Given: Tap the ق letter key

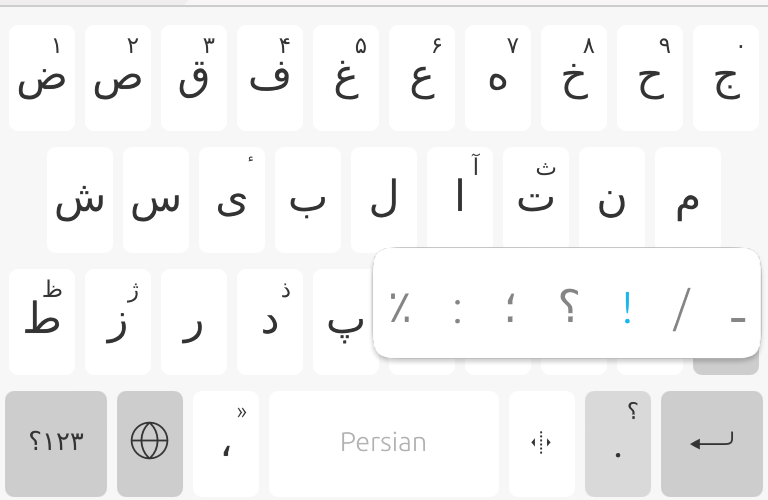Looking at the screenshot, I should tap(194, 78).
